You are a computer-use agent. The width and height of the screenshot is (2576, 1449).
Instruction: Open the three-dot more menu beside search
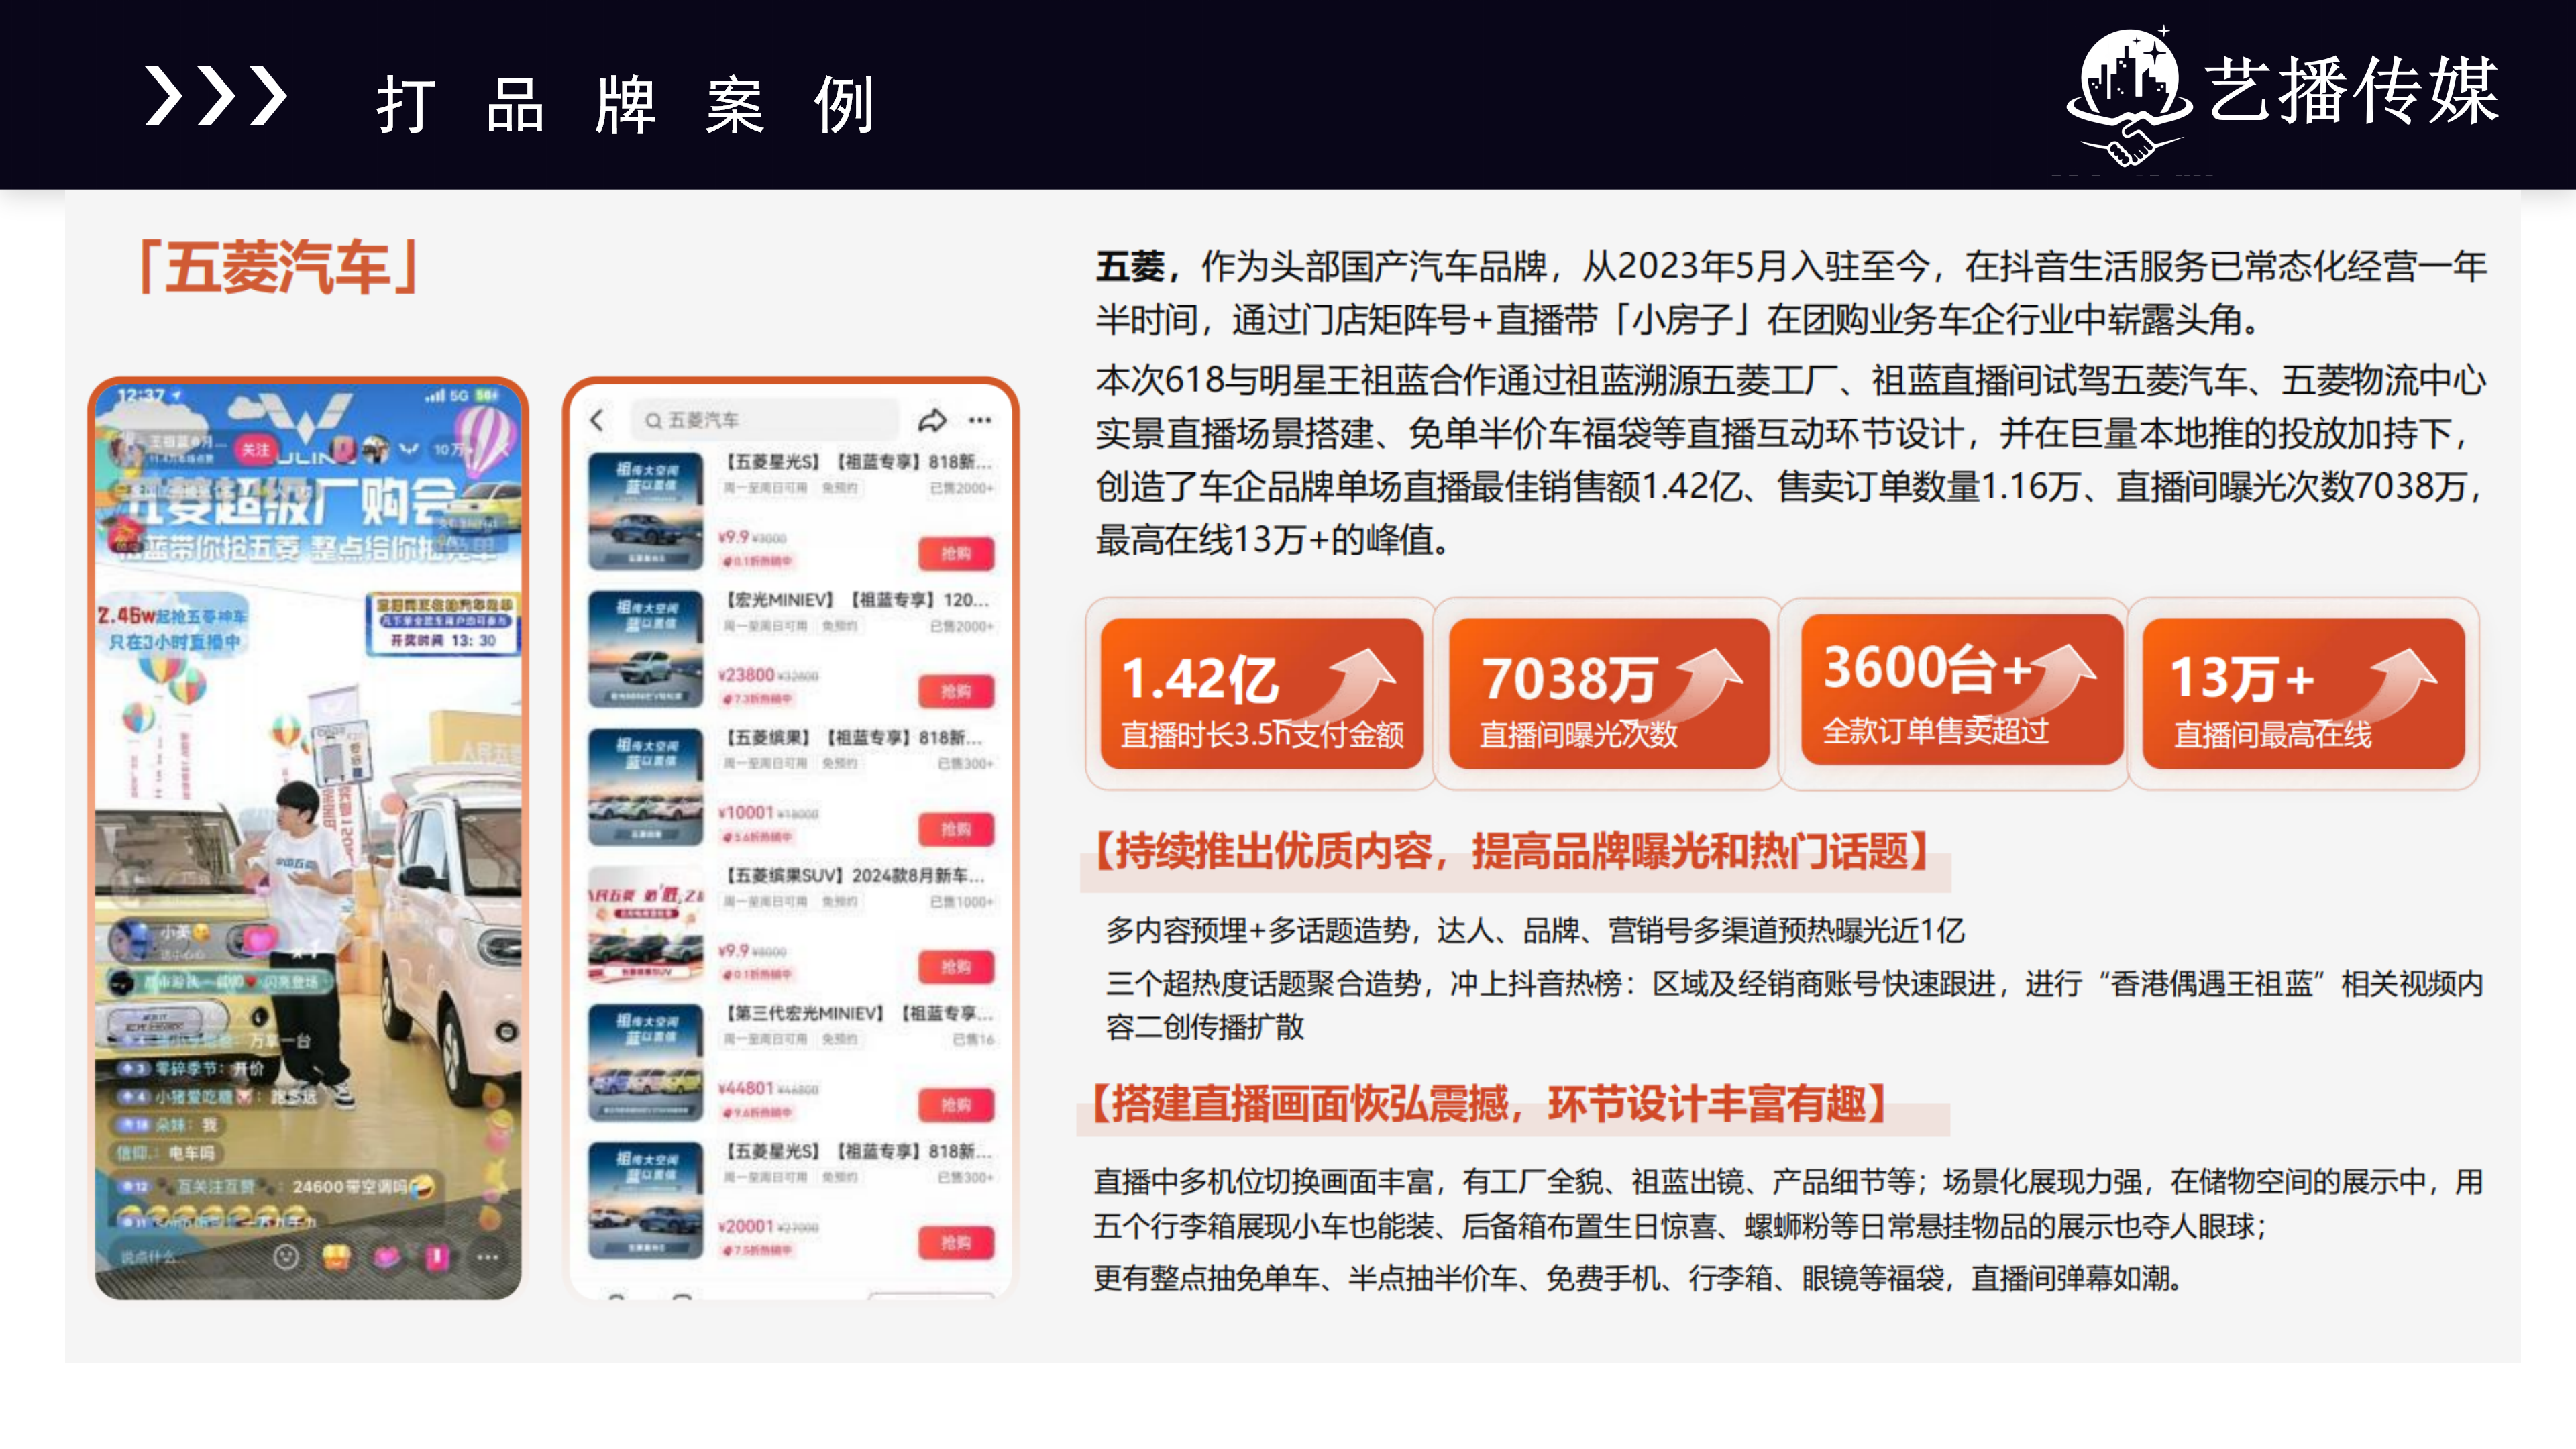click(x=980, y=420)
